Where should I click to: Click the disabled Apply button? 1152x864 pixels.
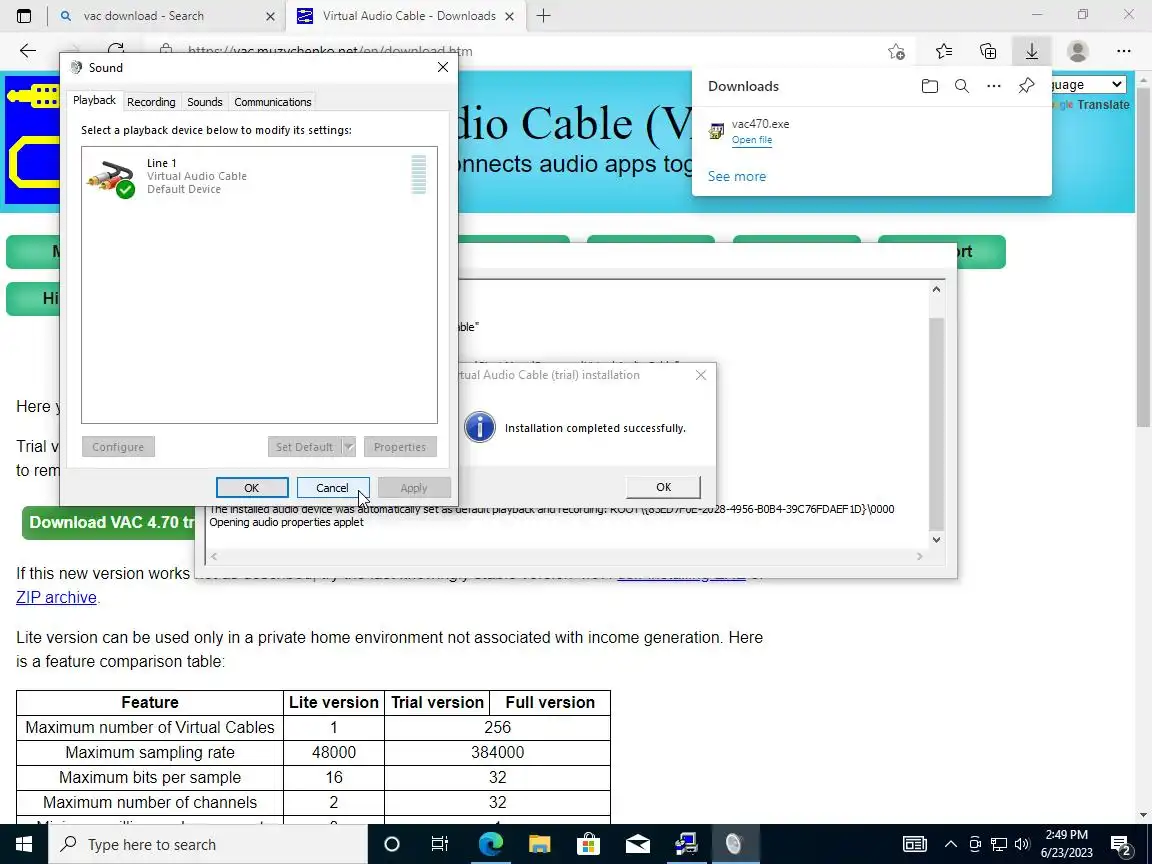pyautogui.click(x=414, y=488)
